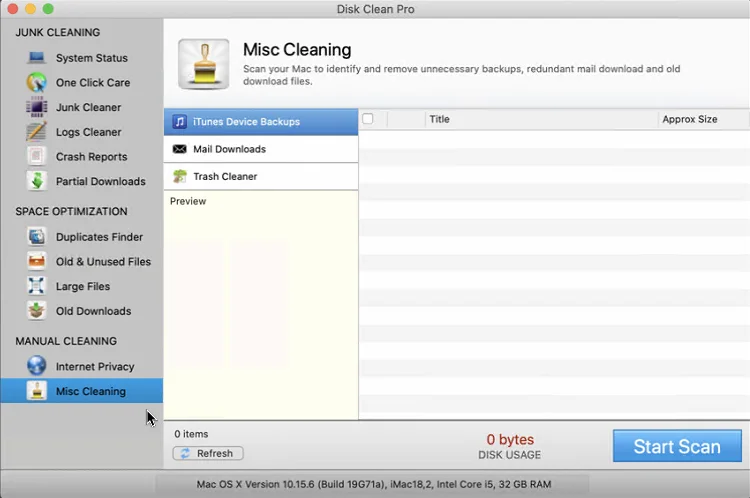Open Internet Privacy label

(x=95, y=366)
